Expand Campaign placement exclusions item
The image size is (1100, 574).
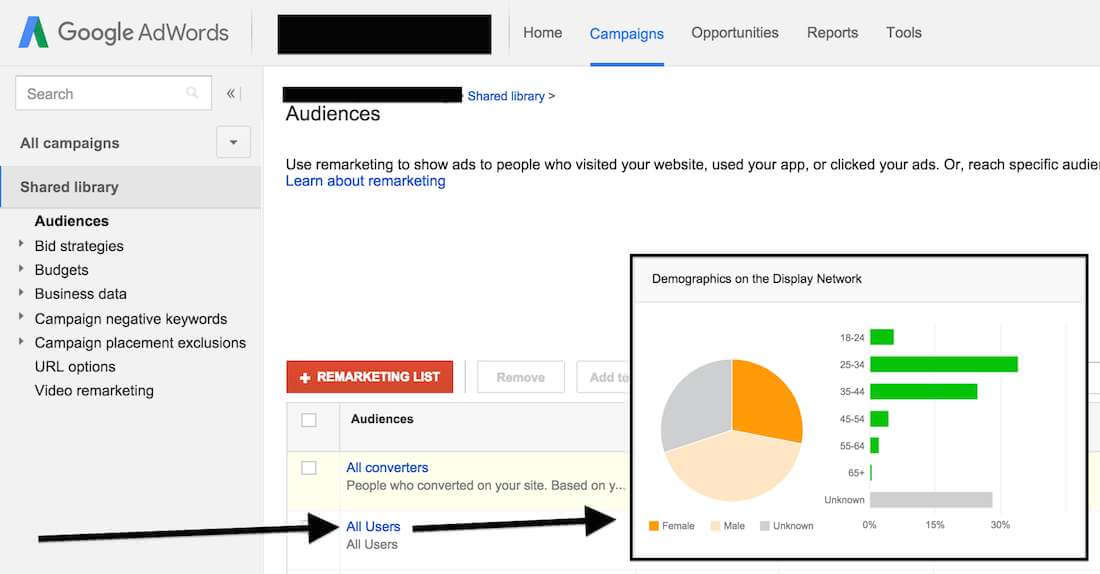pos(21,342)
